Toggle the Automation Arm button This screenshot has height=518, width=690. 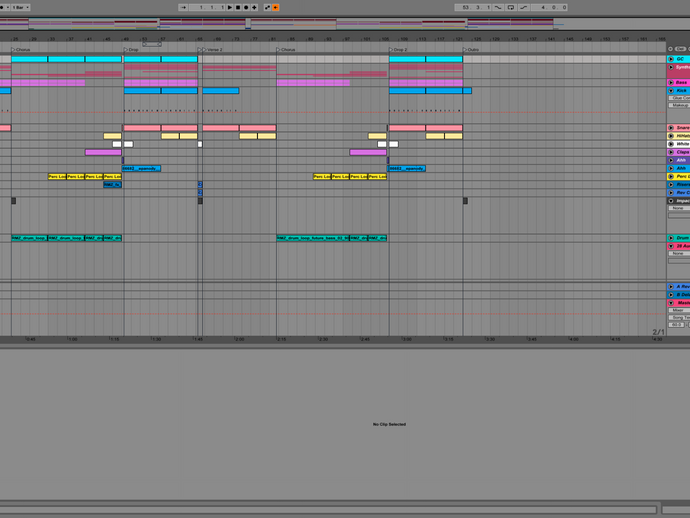pos(267,7)
